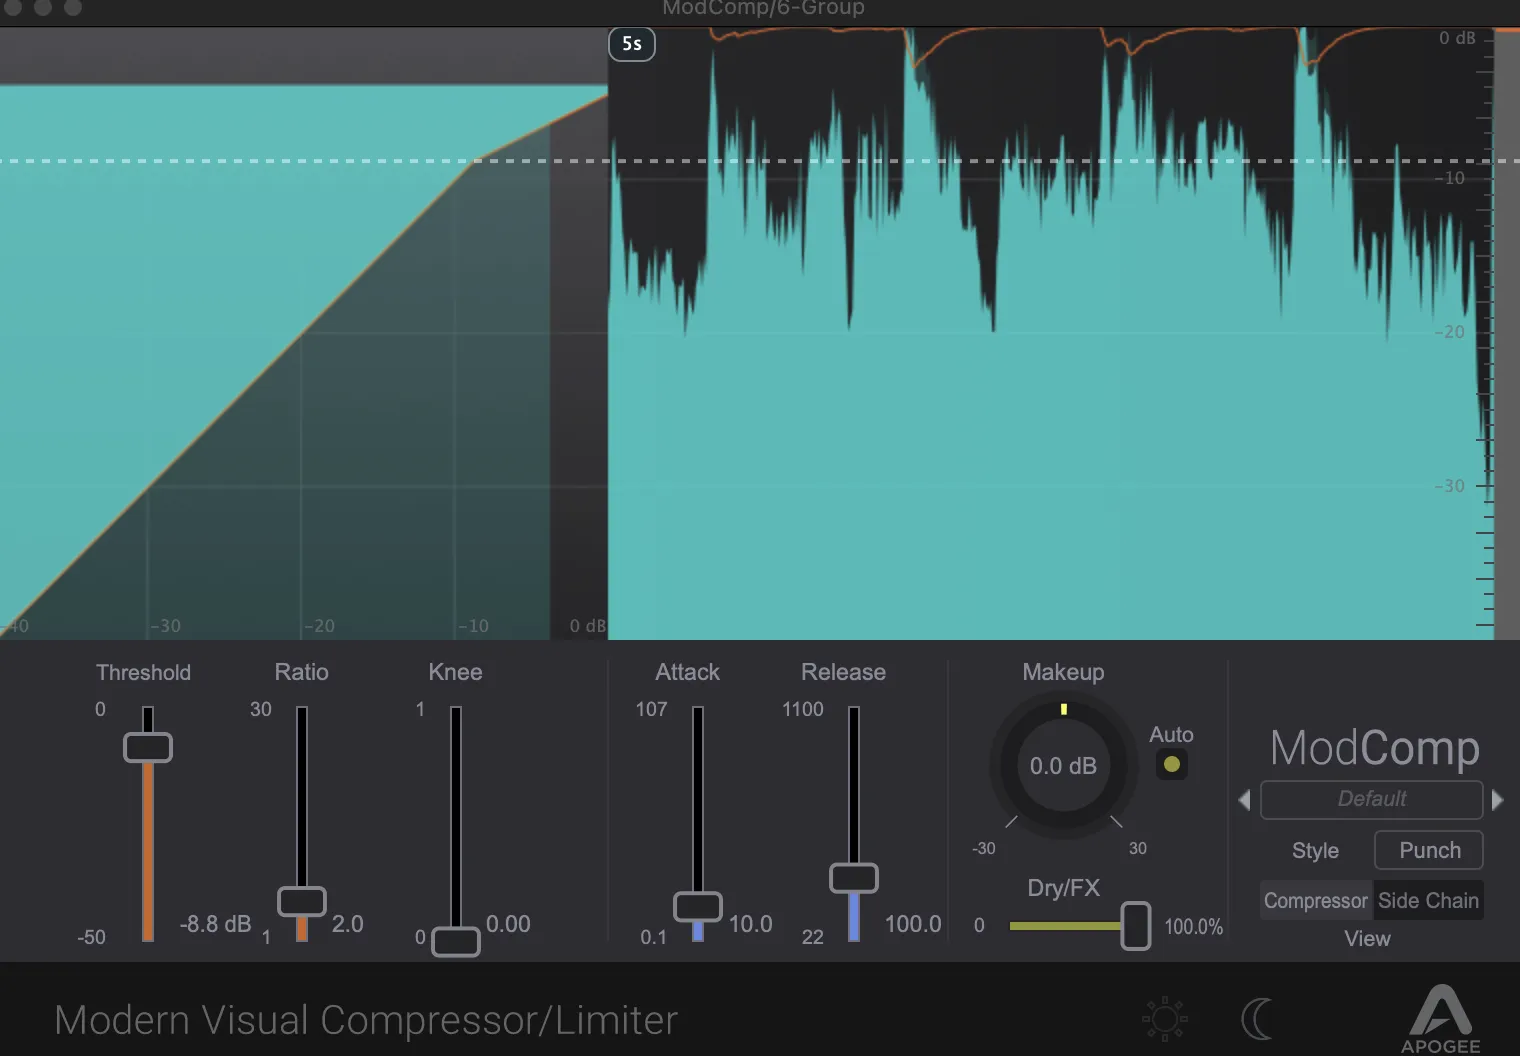Click the gain reduction meter on right edge
This screenshot has width=1520, height=1056.
click(x=1505, y=333)
